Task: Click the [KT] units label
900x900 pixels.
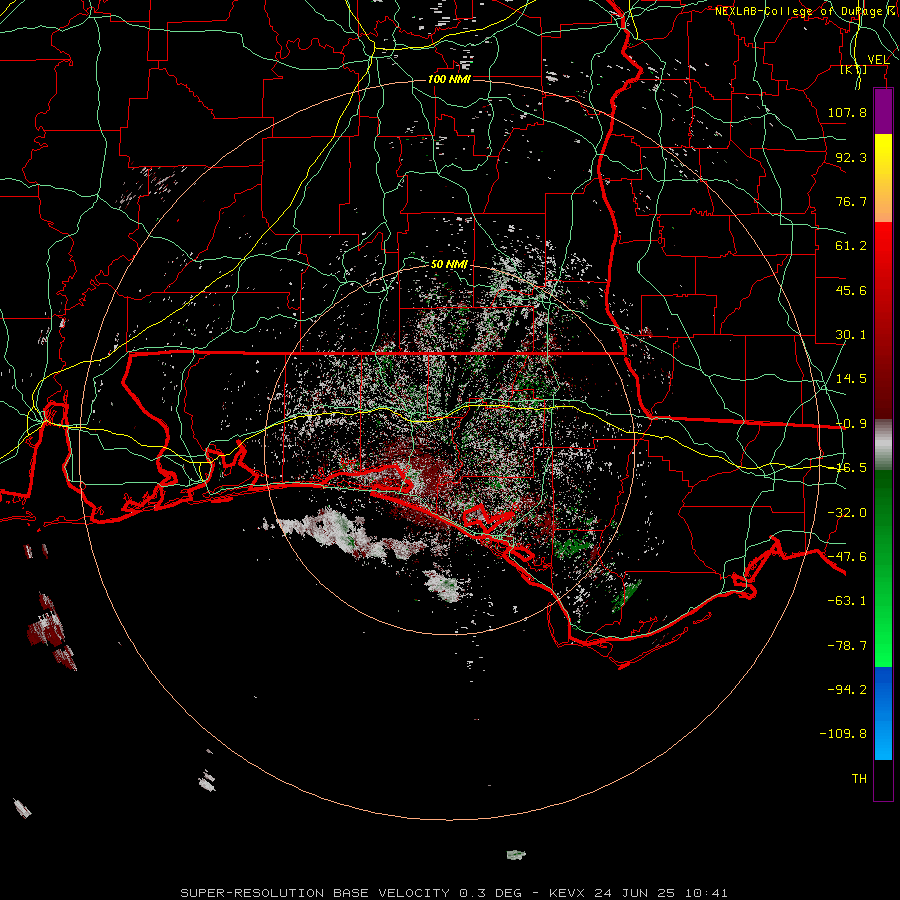Action: pyautogui.click(x=854, y=69)
